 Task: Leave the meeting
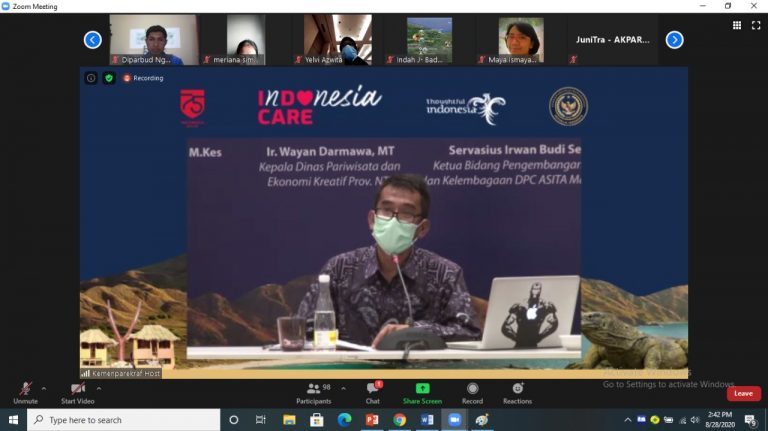click(x=743, y=393)
